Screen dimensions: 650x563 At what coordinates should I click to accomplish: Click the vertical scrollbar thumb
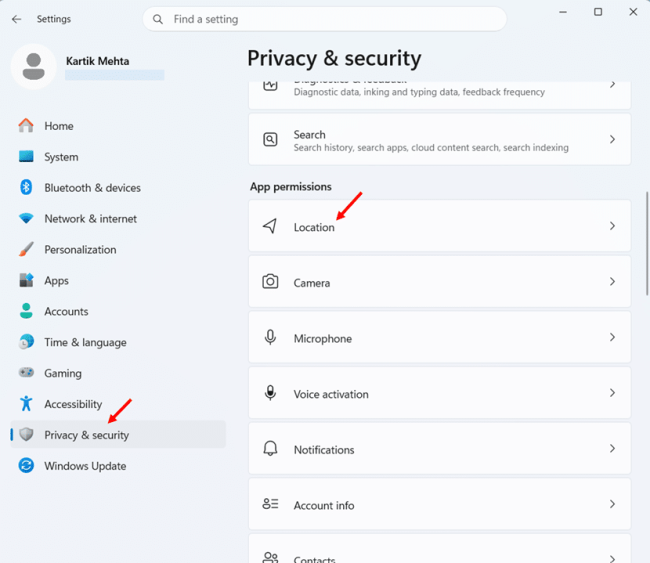point(647,243)
